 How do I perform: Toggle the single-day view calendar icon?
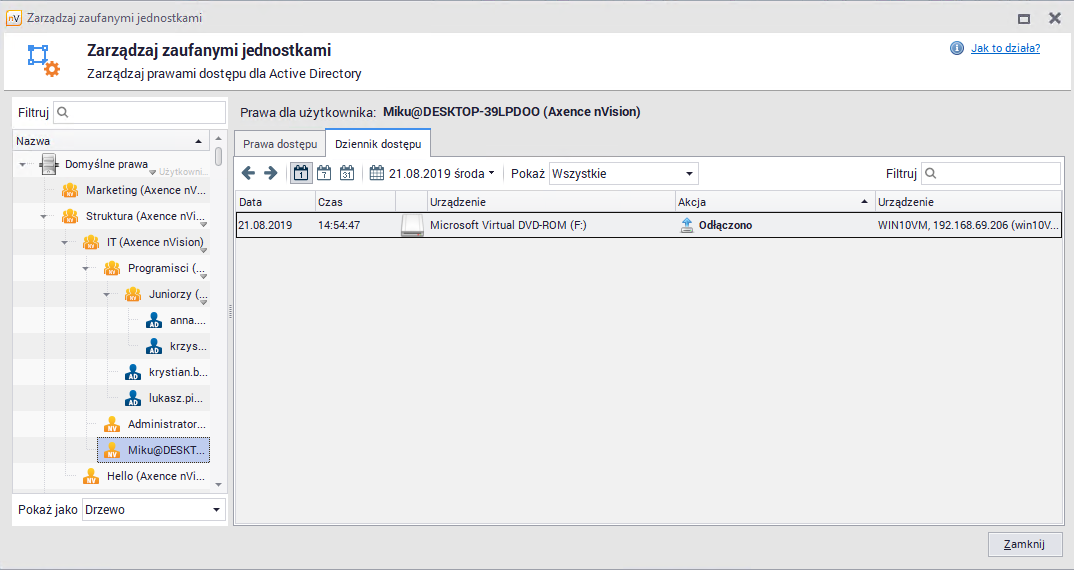tap(300, 173)
